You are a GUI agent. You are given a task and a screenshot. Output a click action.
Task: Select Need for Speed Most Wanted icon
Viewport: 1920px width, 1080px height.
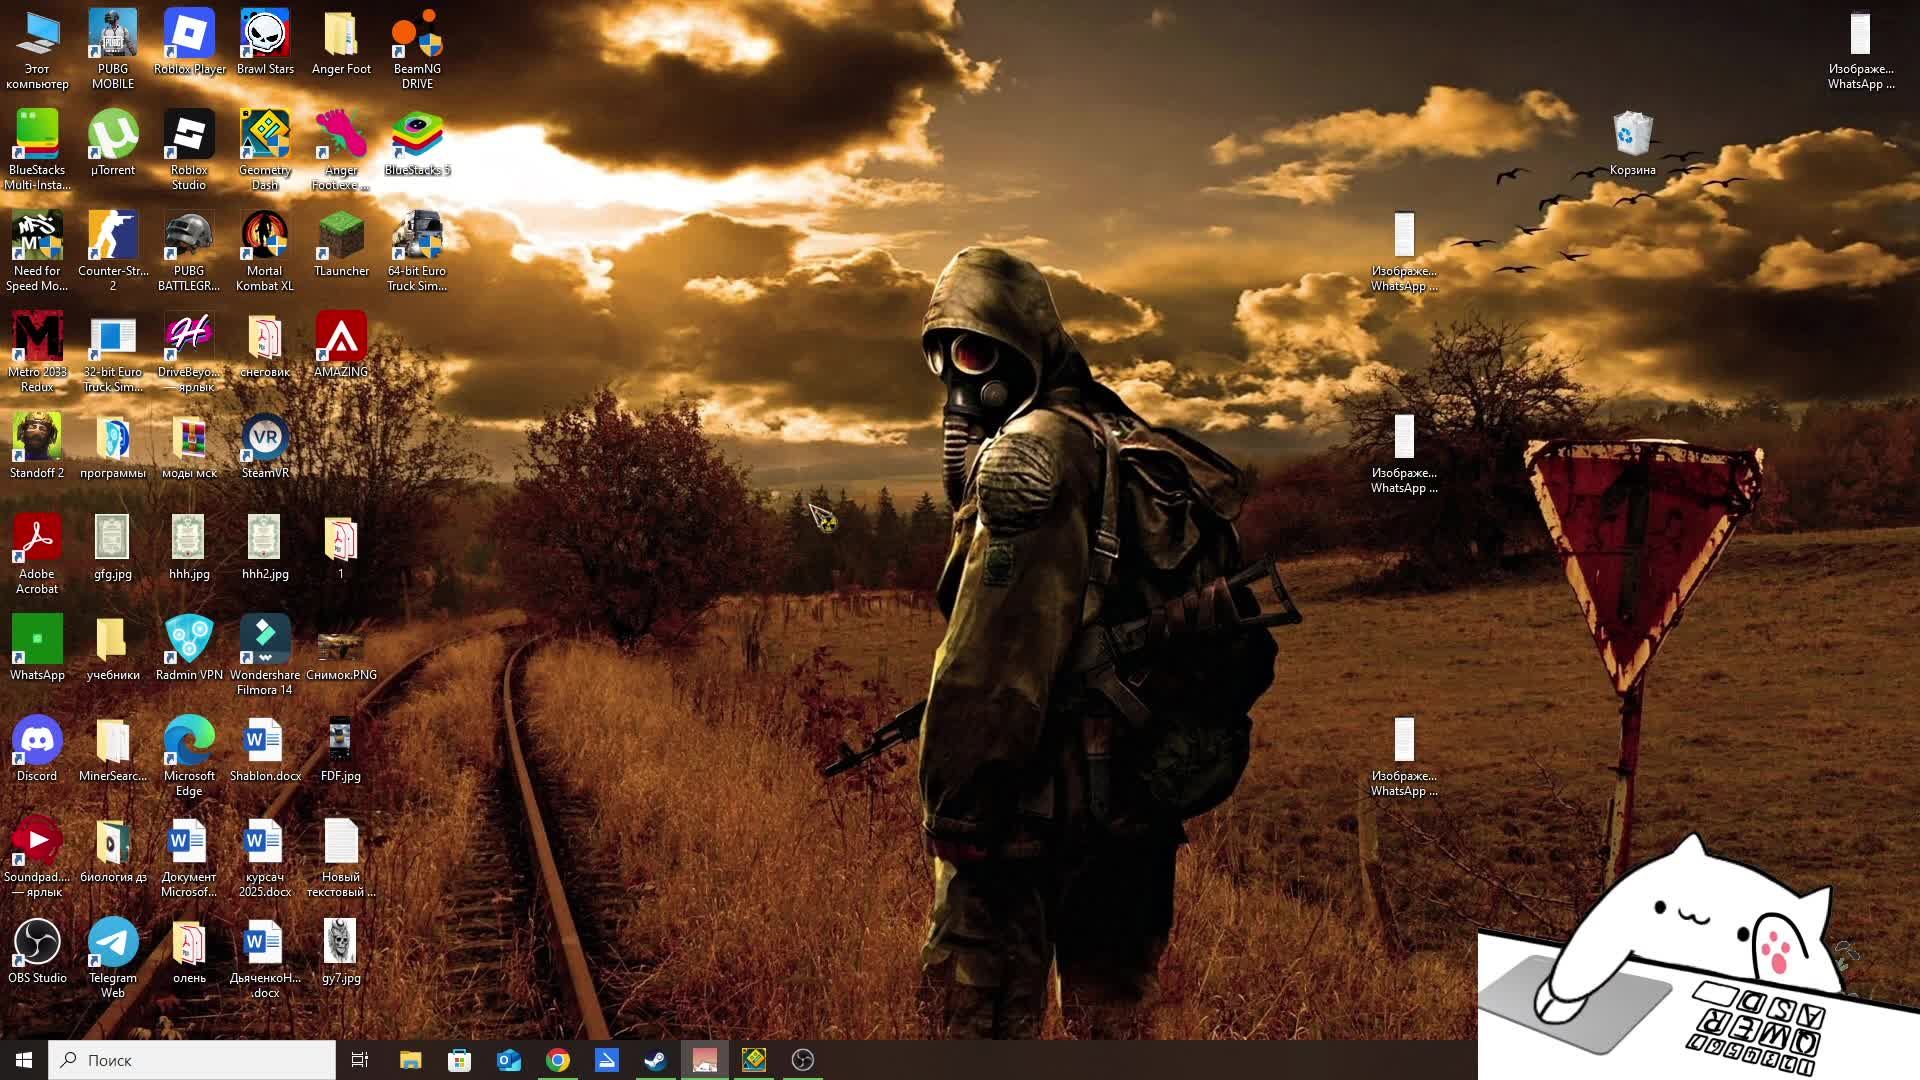tap(37, 251)
